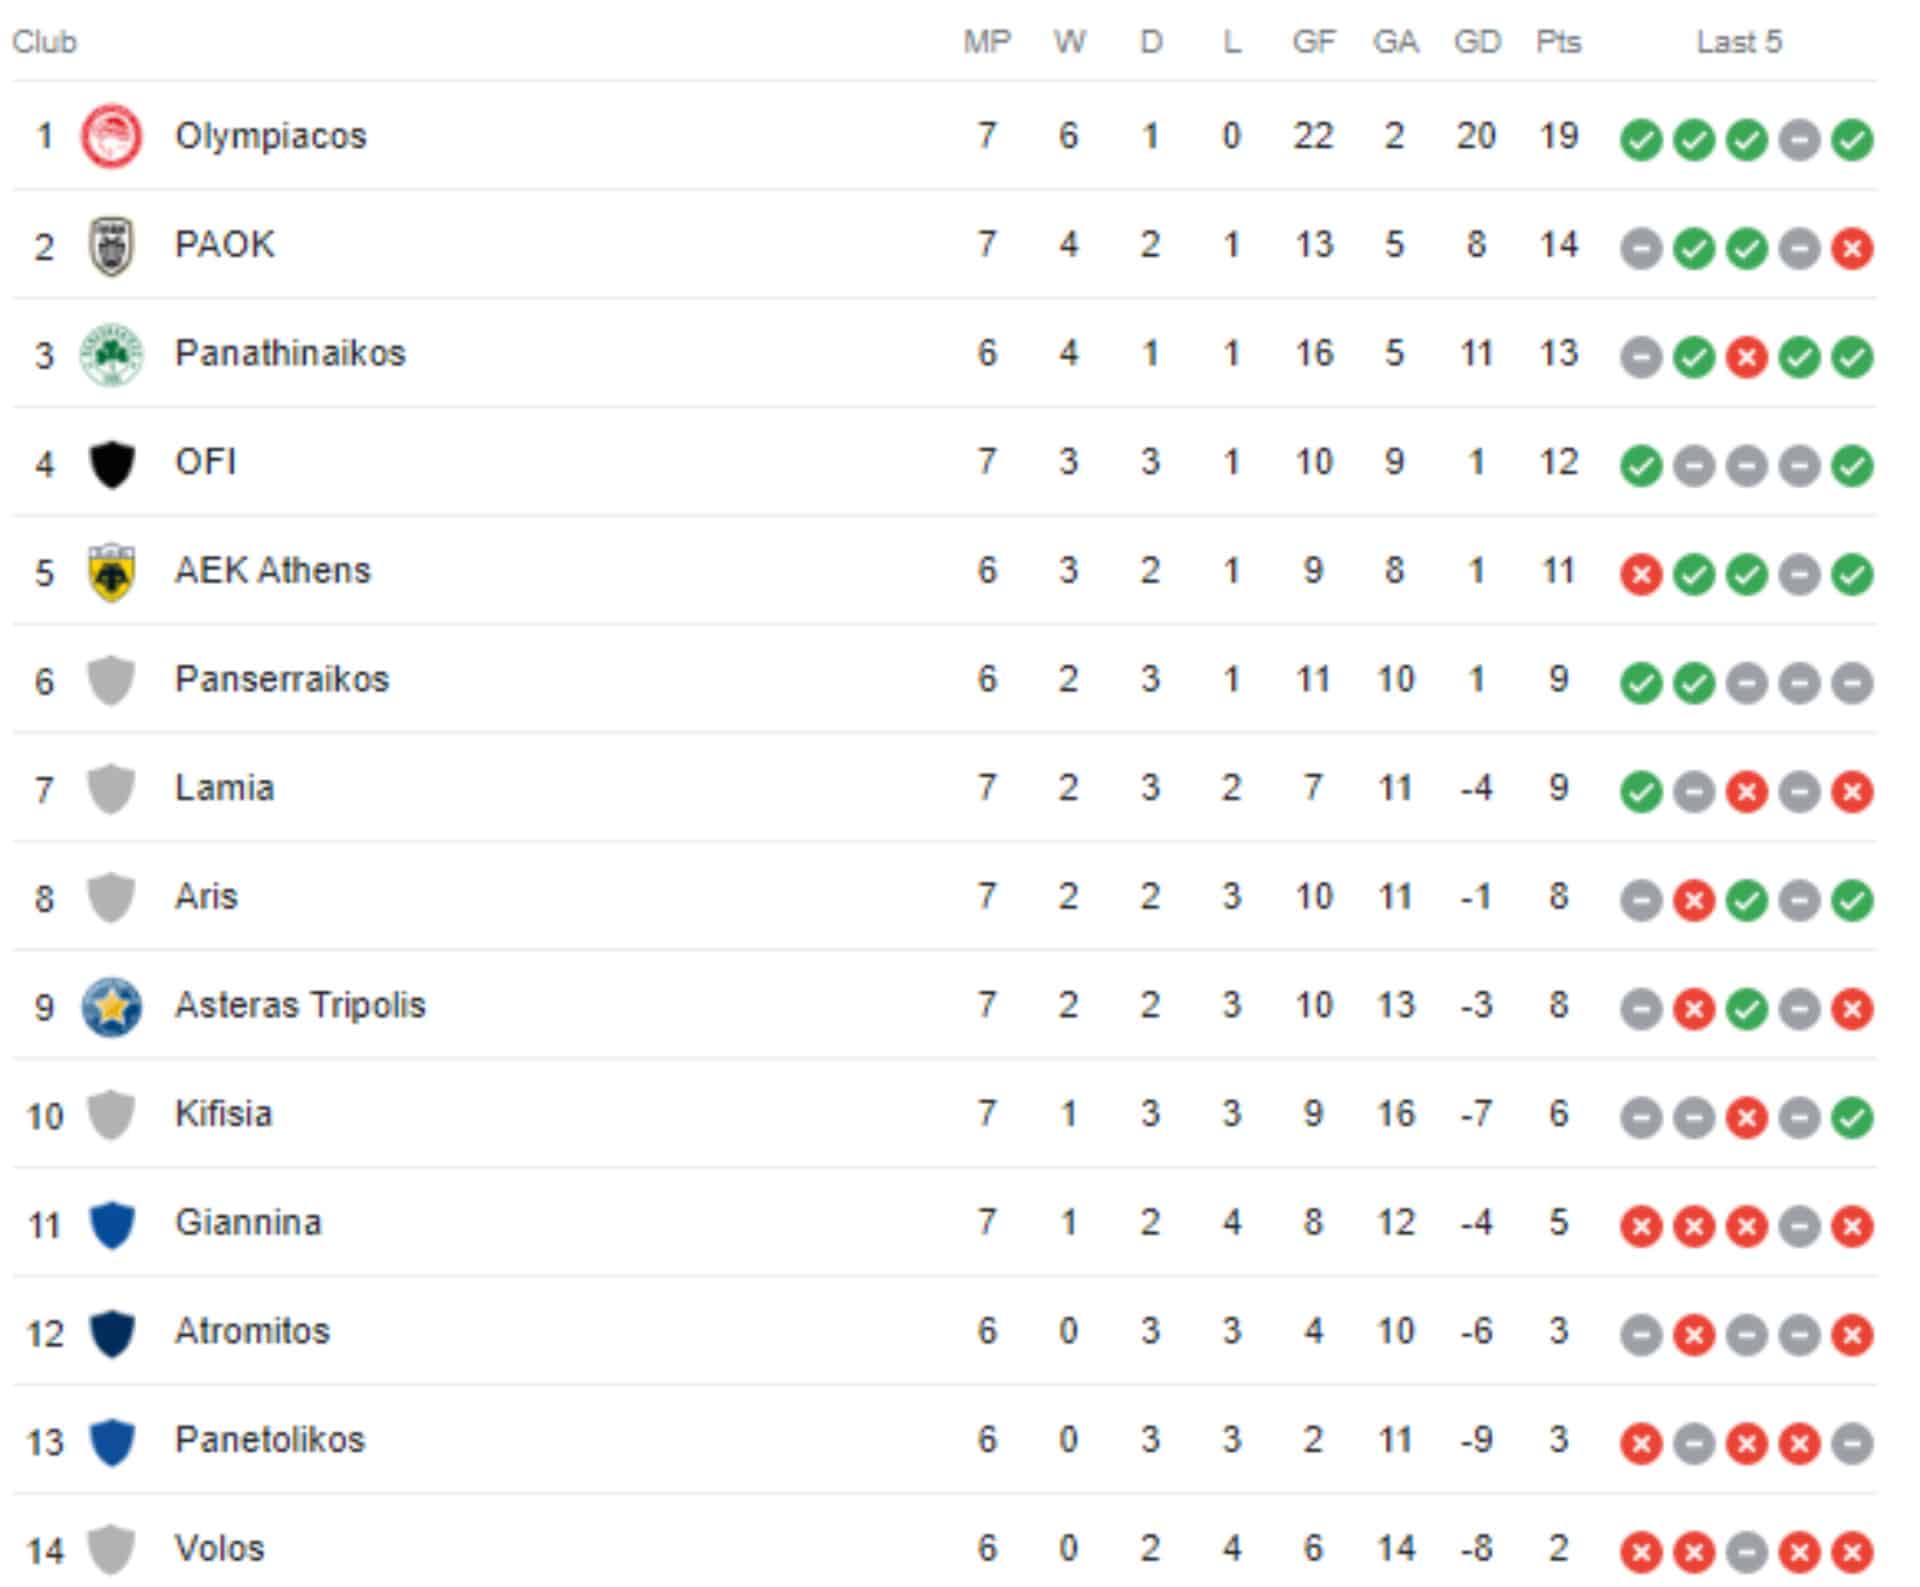Screen dimensions: 1920x1587
Task: Click the Asteras Tripolis star crest
Action: click(x=111, y=1006)
